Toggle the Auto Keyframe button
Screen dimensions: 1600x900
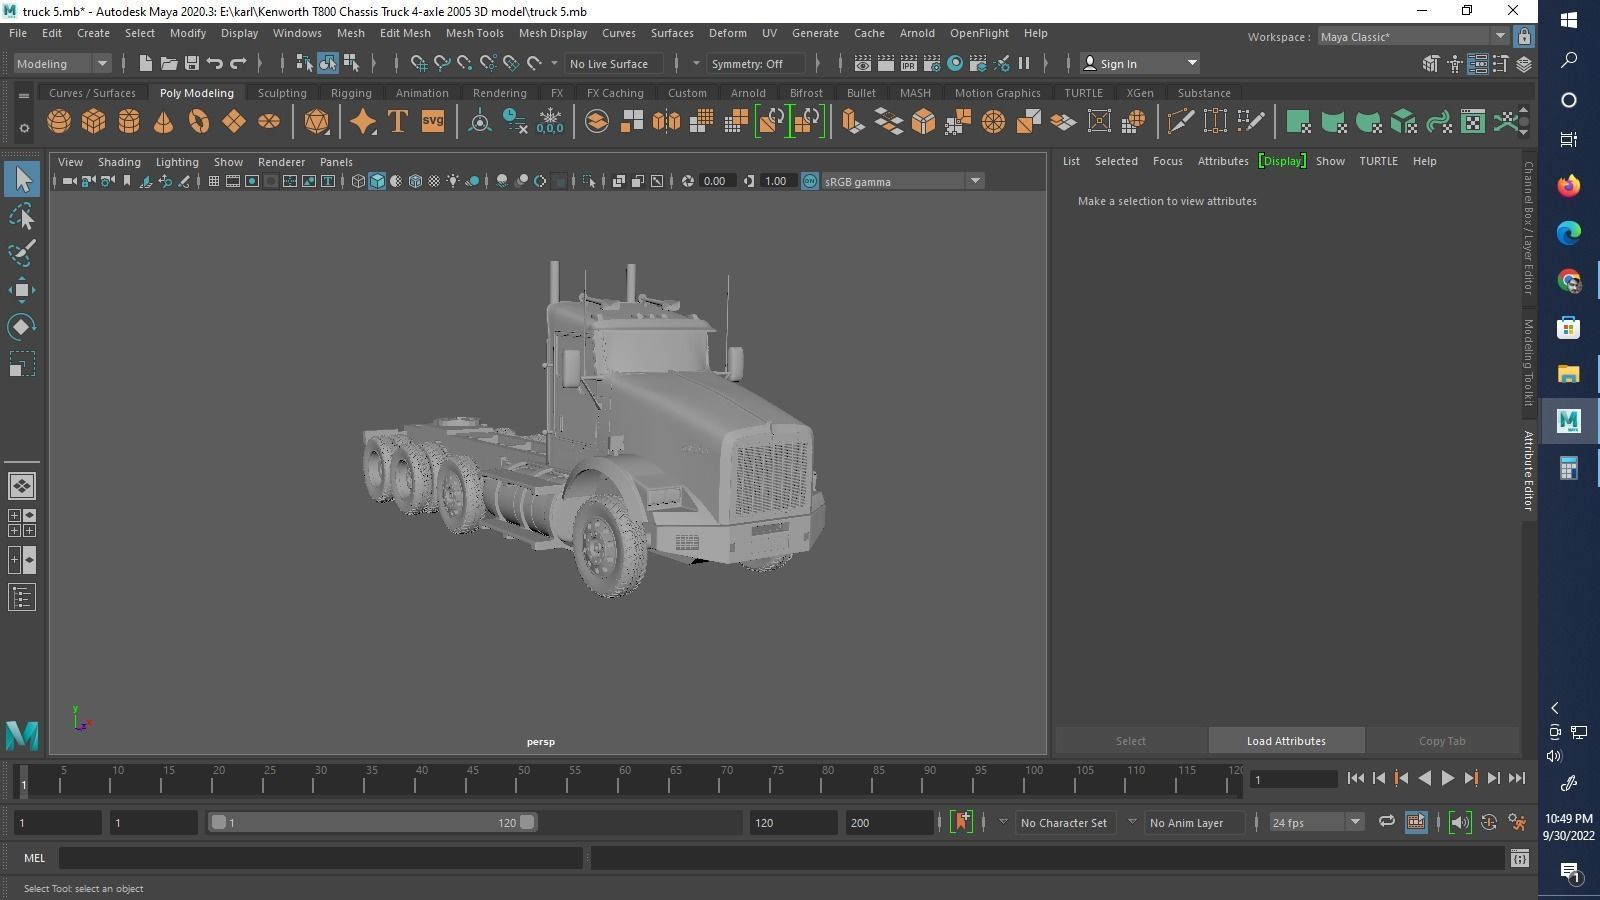click(x=1489, y=822)
